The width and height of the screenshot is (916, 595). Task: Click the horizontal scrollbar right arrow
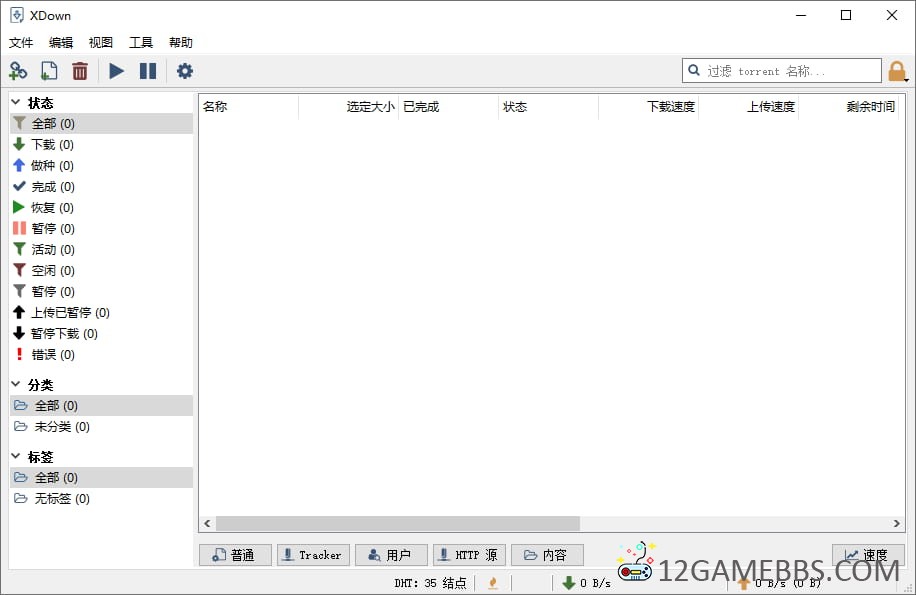(896, 523)
